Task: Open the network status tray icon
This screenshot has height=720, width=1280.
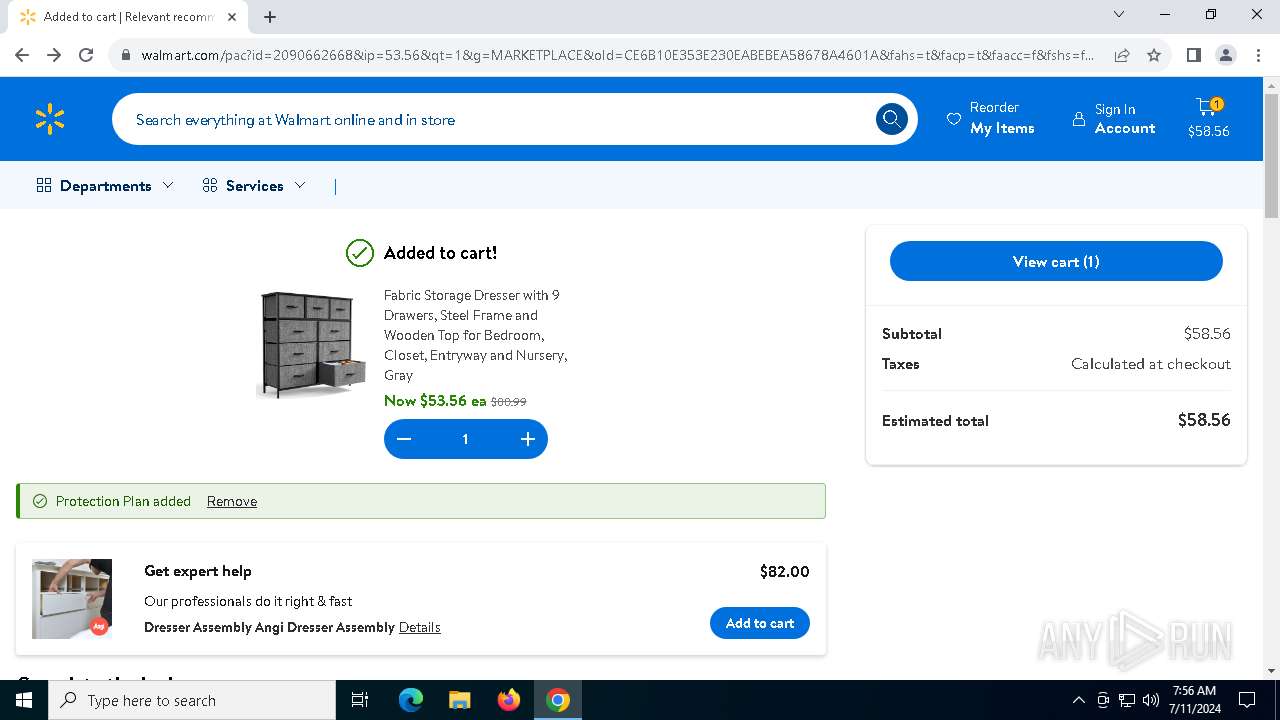Action: [x=1127, y=700]
